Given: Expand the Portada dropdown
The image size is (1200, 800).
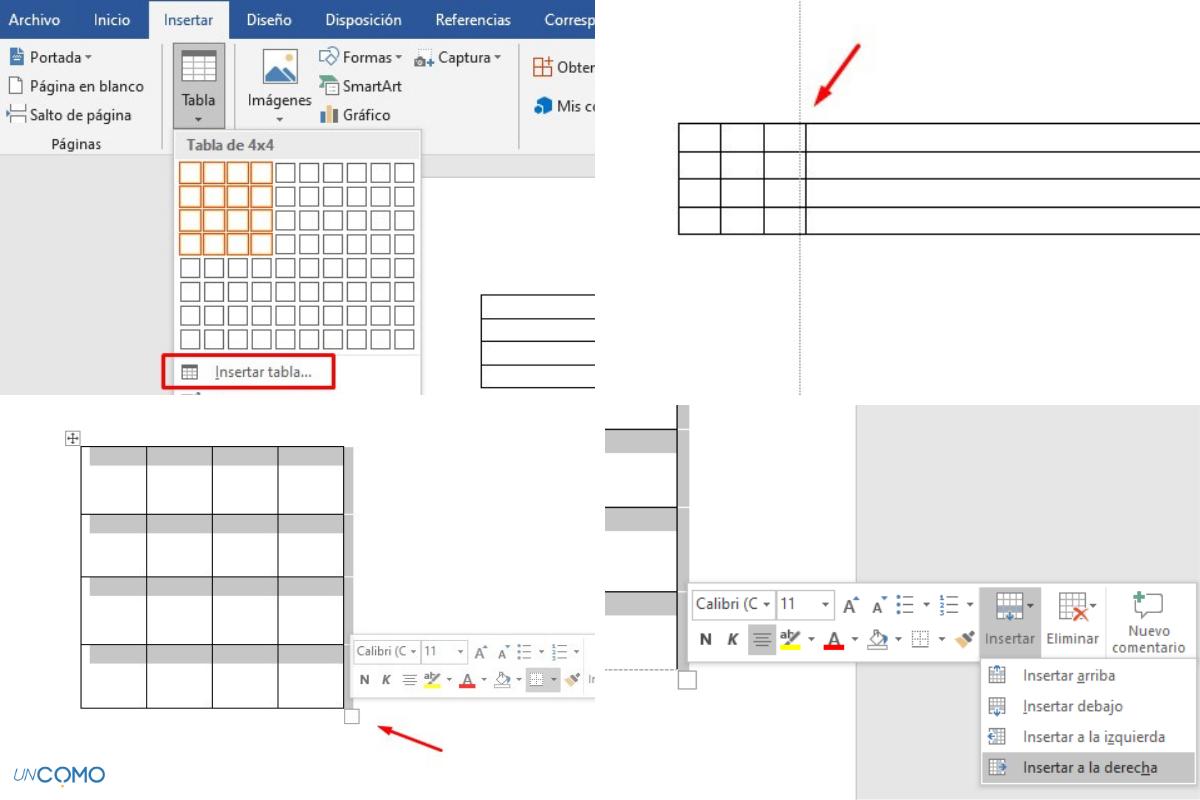Looking at the screenshot, I should point(50,57).
